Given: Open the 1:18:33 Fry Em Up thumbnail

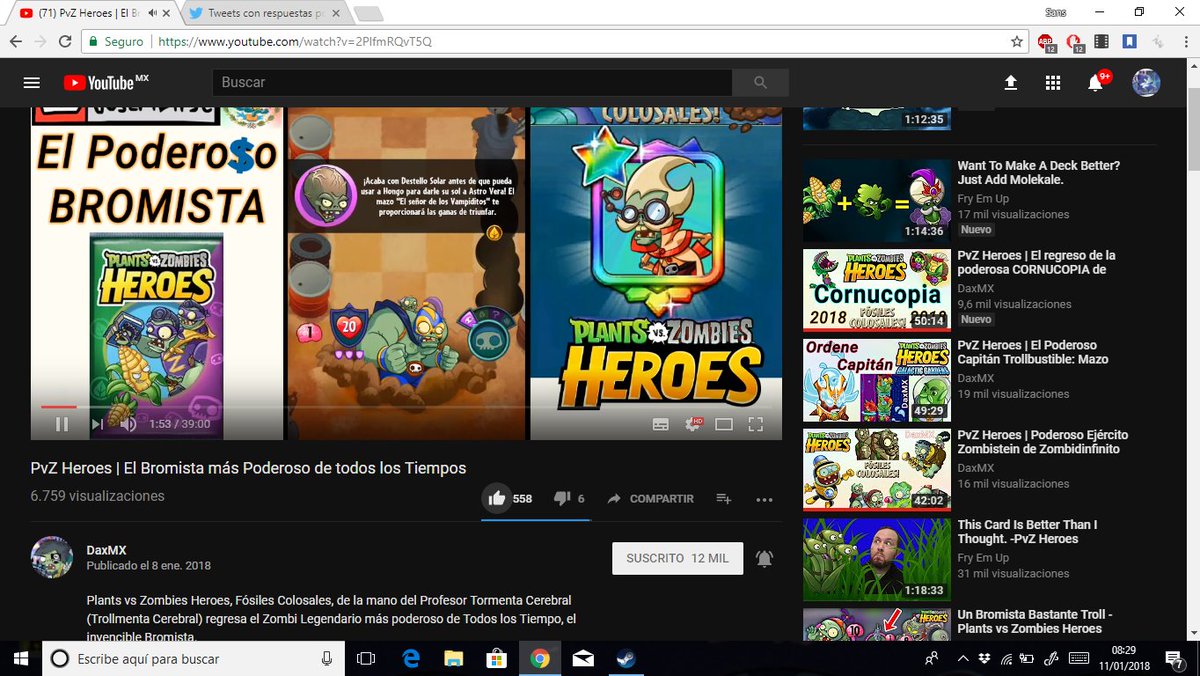Looking at the screenshot, I should pos(877,559).
